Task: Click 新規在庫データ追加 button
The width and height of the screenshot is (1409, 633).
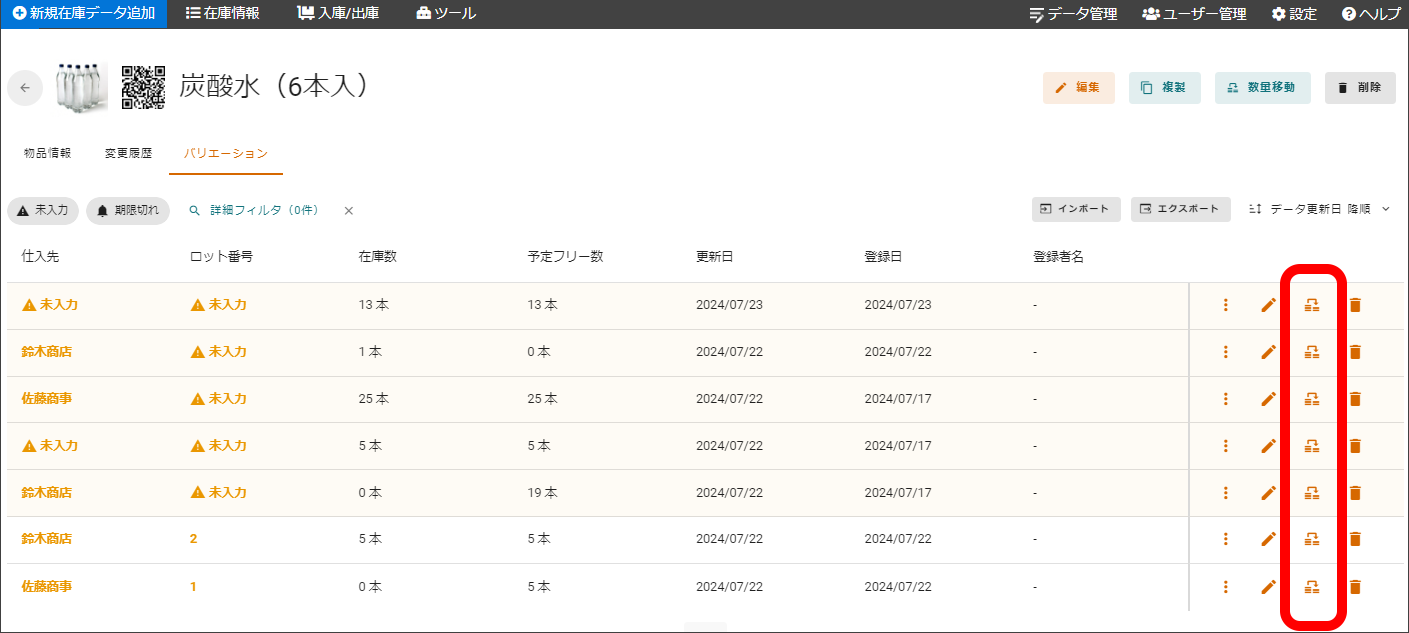Action: coord(84,13)
